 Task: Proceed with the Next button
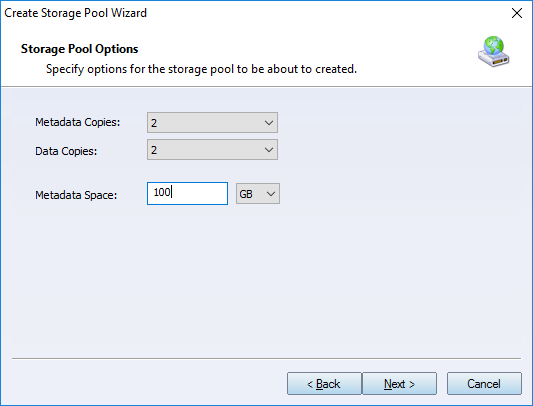[399, 384]
